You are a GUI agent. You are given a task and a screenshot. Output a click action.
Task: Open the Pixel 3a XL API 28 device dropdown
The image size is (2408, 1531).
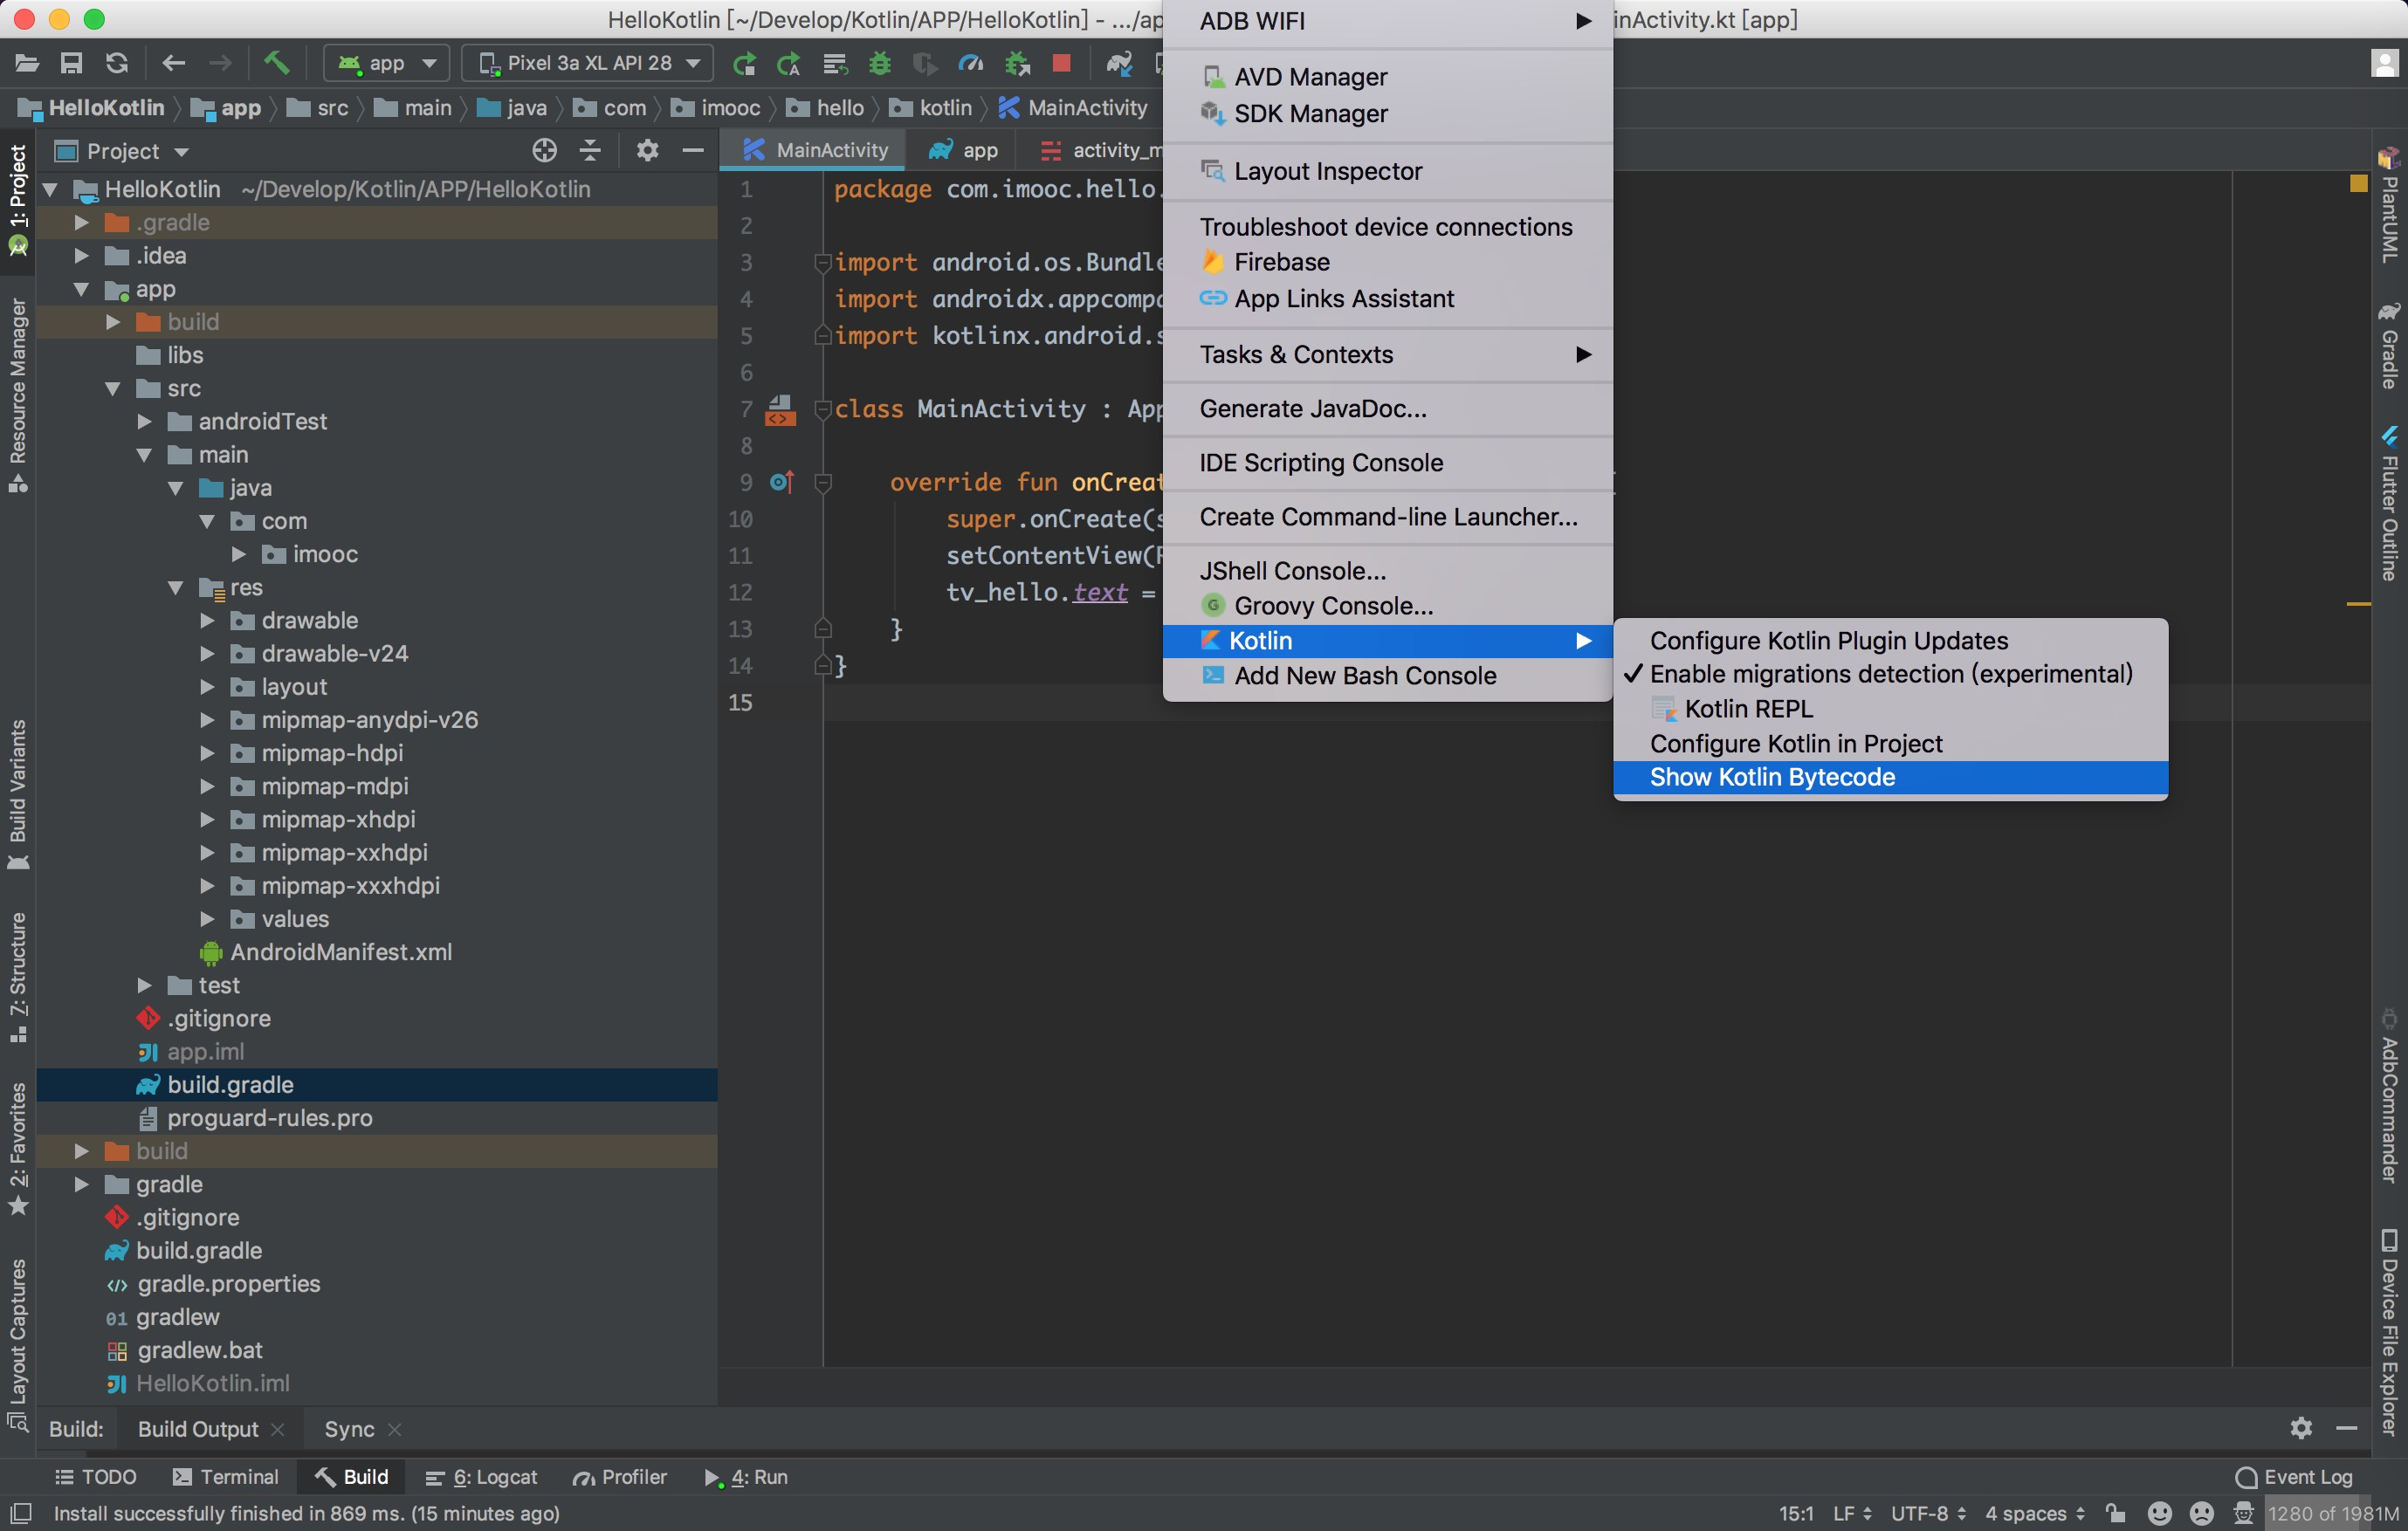[588, 63]
